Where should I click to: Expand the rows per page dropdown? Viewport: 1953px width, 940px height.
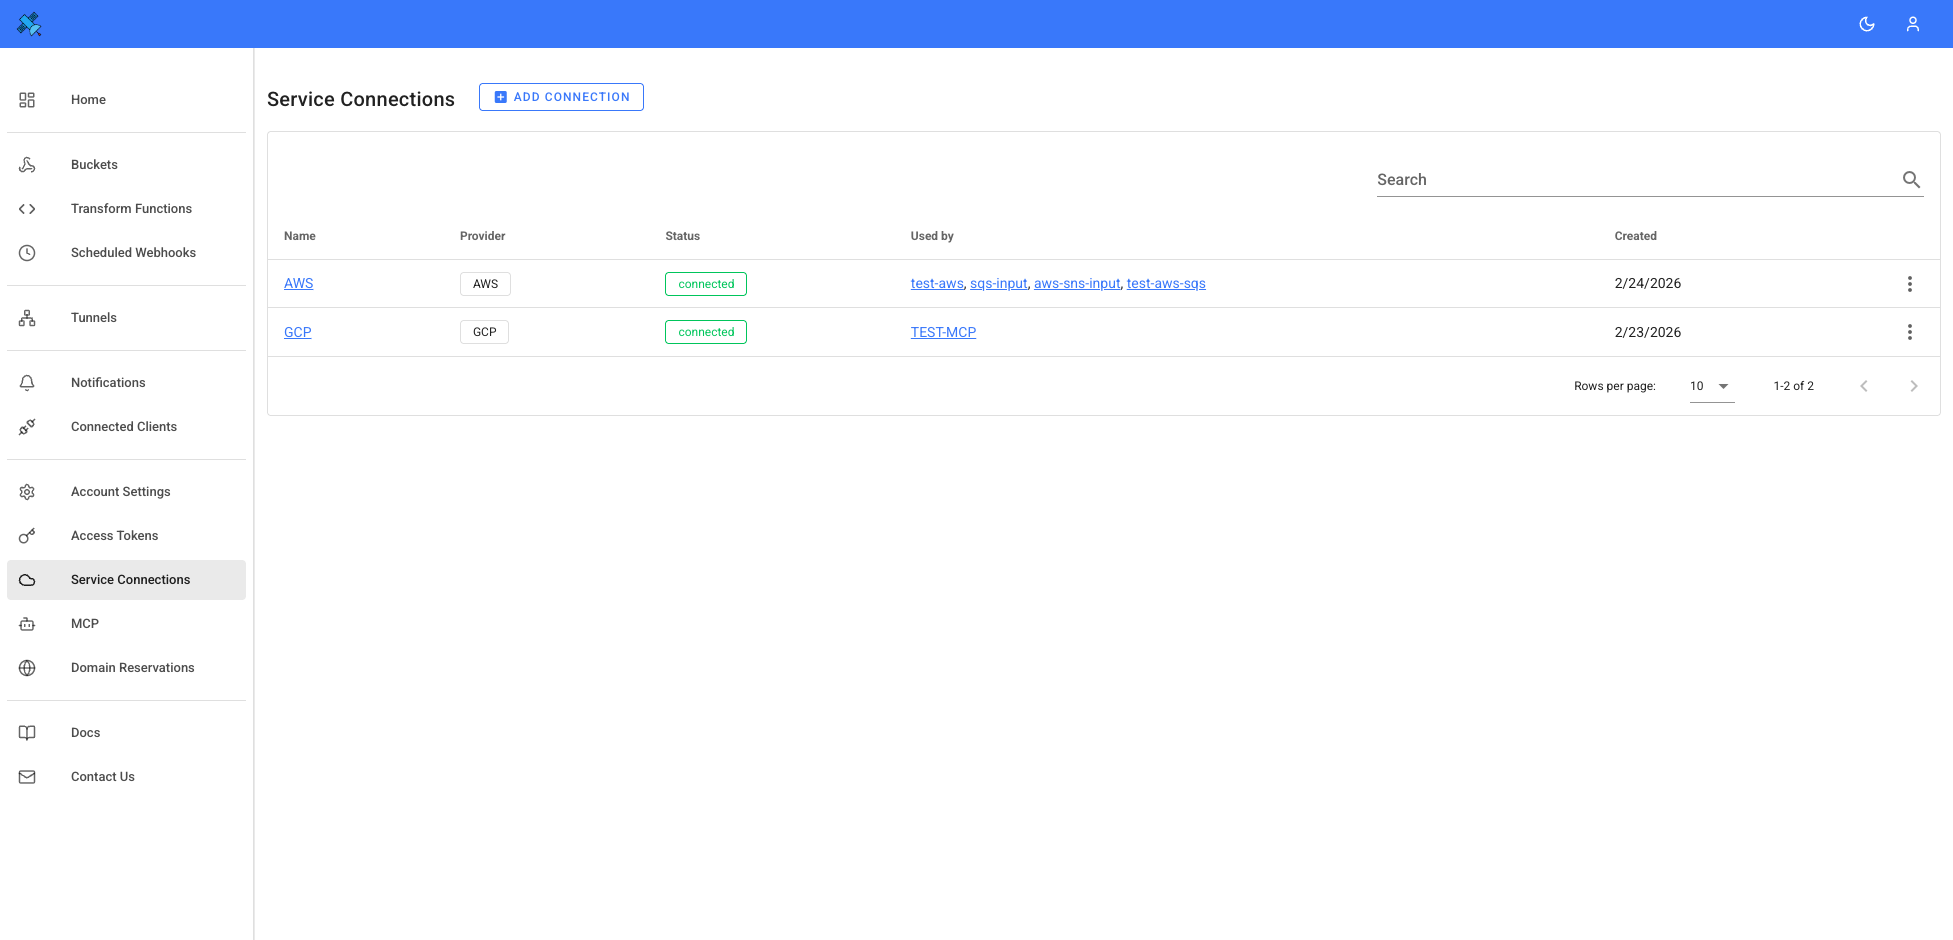1711,386
